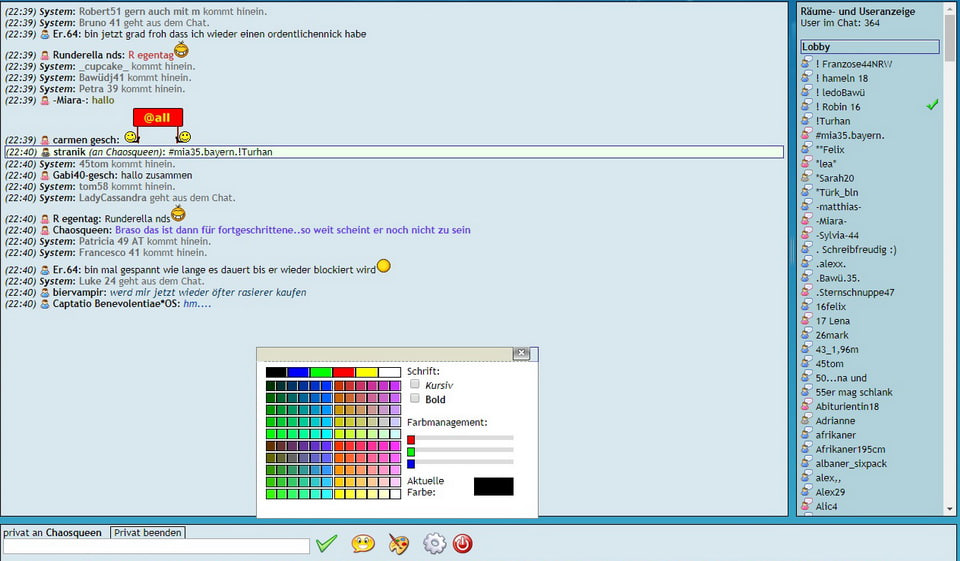
Task: Click user icon next to !Turhan
Action: pos(806,121)
